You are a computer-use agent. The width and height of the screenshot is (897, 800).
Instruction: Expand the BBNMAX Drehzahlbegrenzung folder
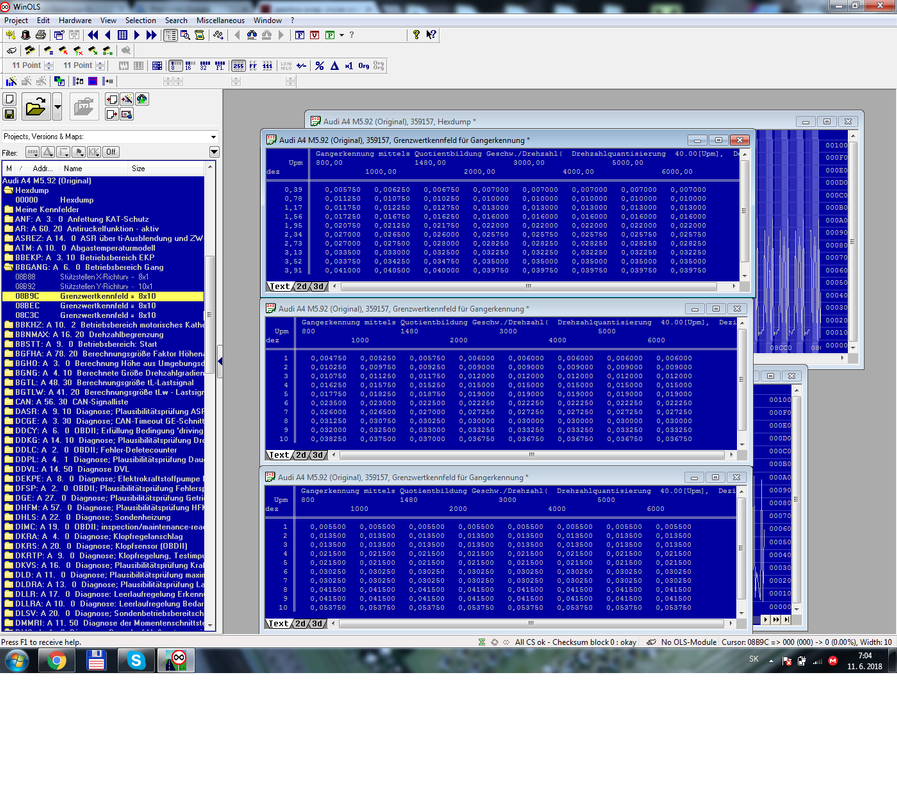click(x=9, y=335)
